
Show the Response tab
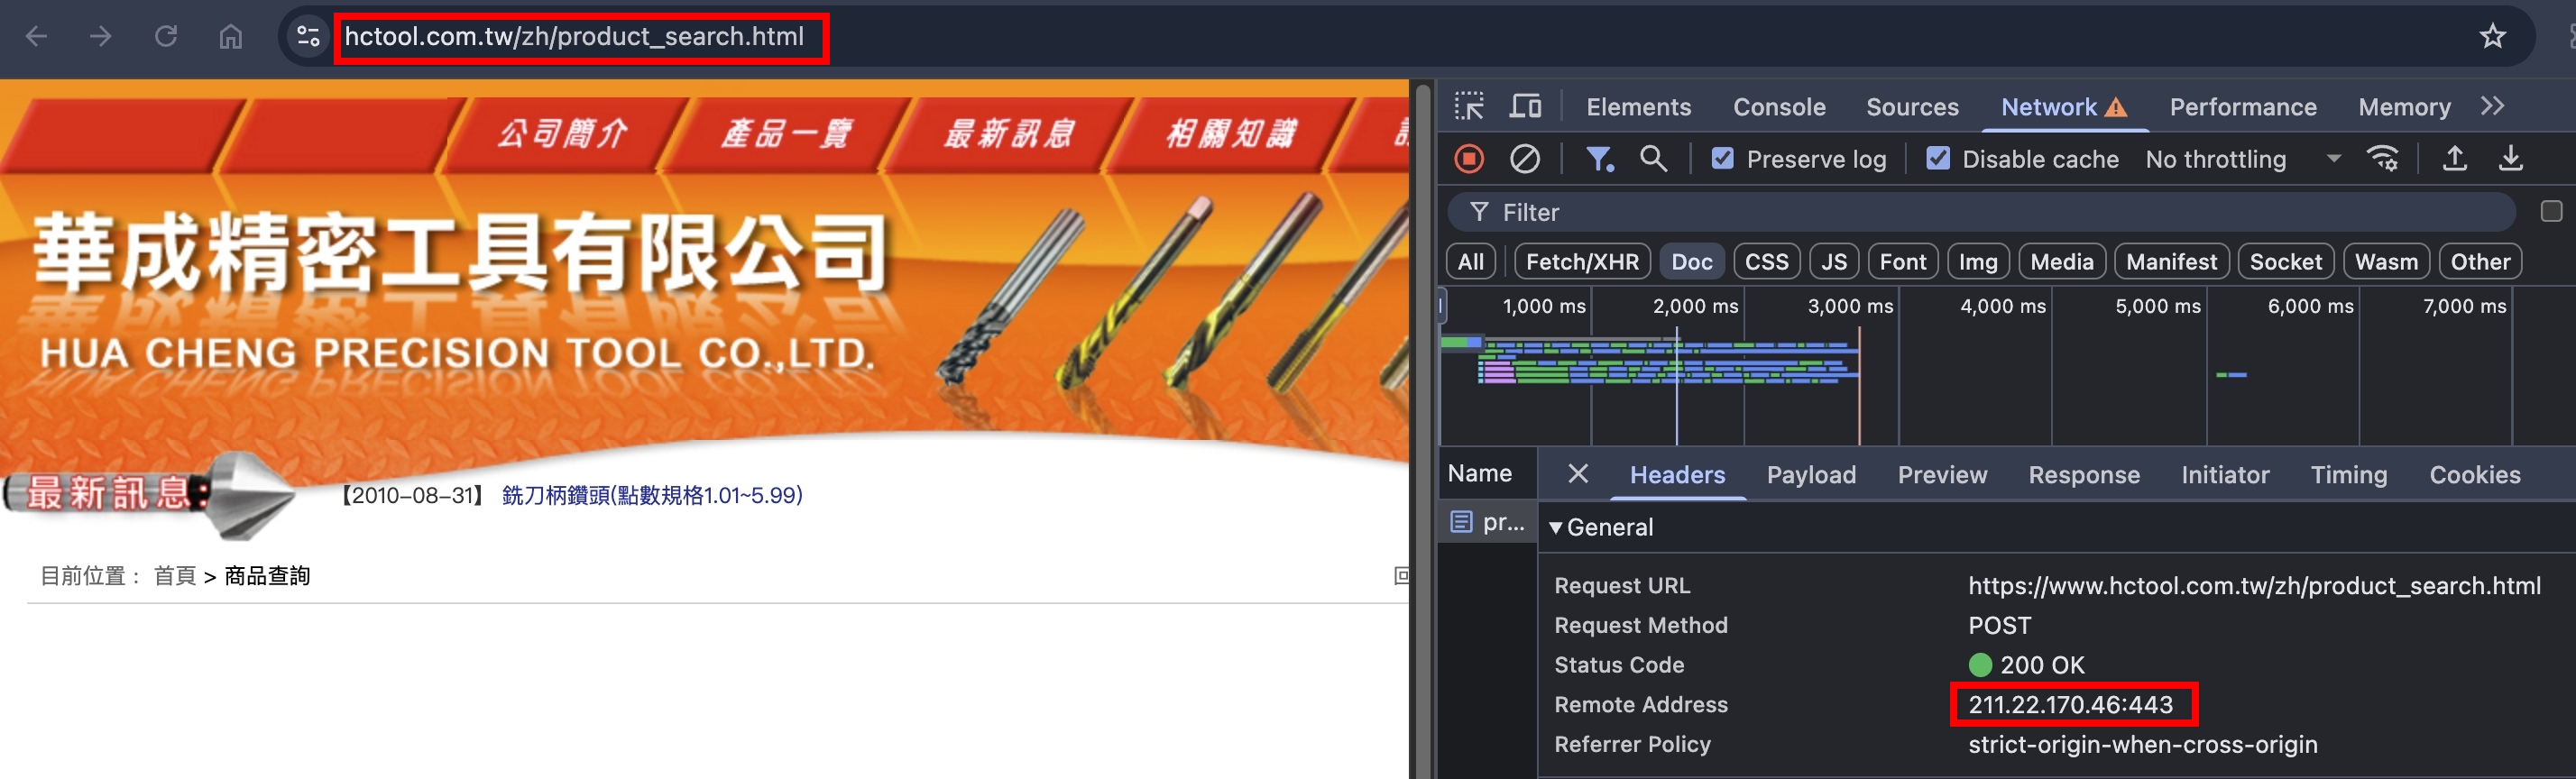click(2084, 475)
